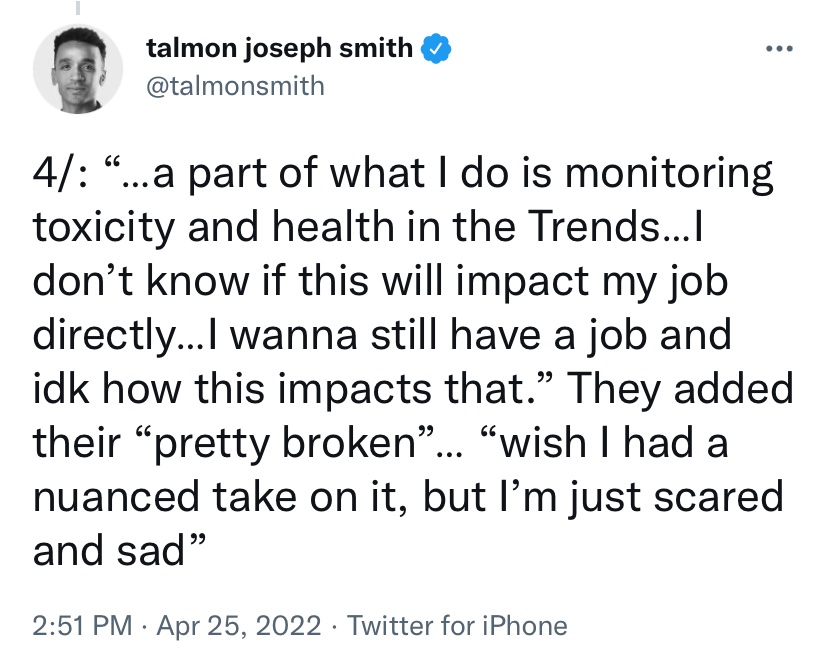828x665 pixels.
Task: Click the word monitoring in the tweet
Action: point(669,174)
